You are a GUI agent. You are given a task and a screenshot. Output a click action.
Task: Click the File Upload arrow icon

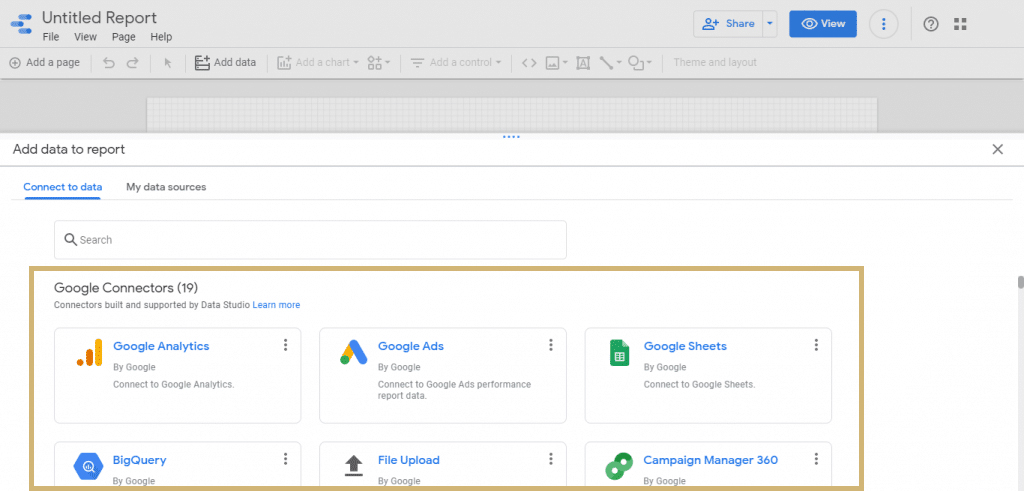[353, 466]
